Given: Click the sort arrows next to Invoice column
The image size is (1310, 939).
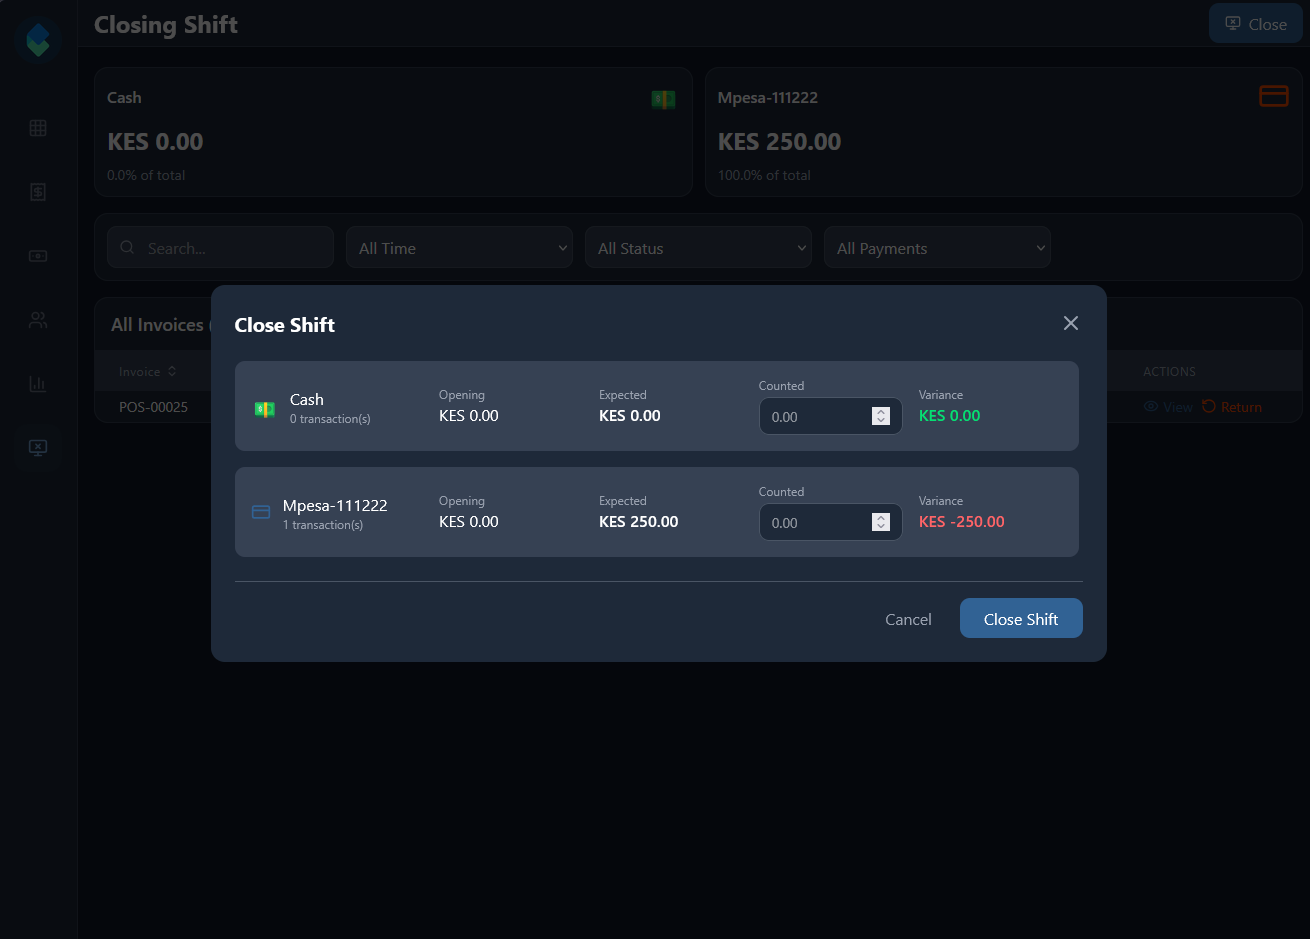Looking at the screenshot, I should pyautogui.click(x=172, y=371).
